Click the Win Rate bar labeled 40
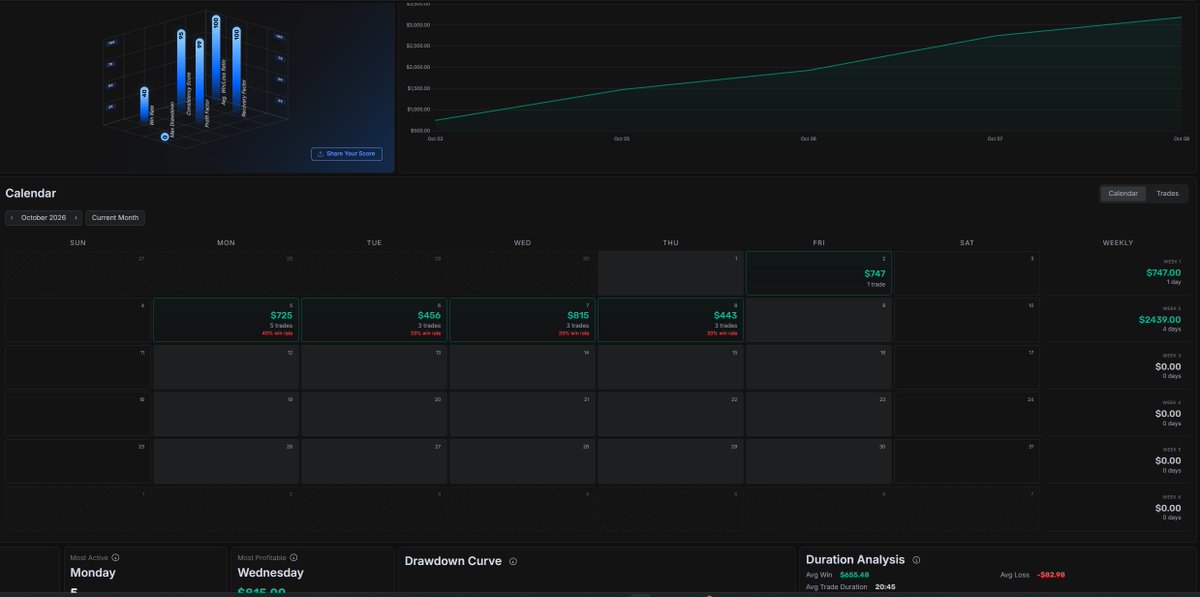1200x597 pixels. click(x=144, y=105)
